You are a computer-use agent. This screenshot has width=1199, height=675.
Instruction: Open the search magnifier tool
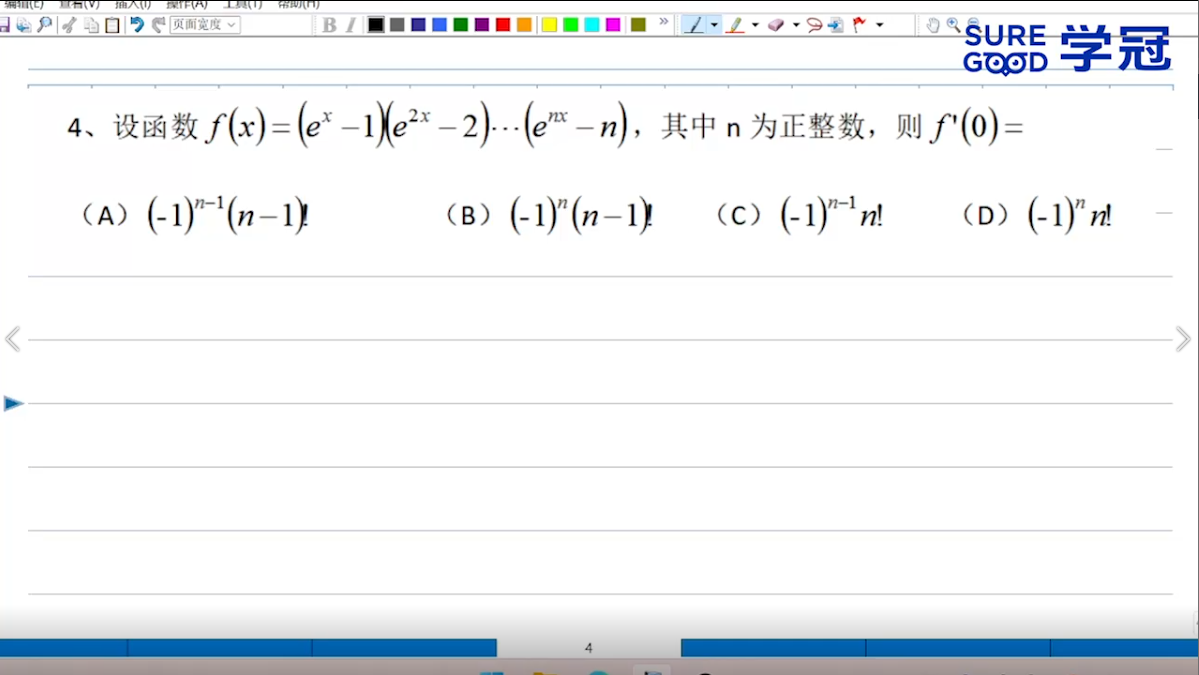click(45, 25)
